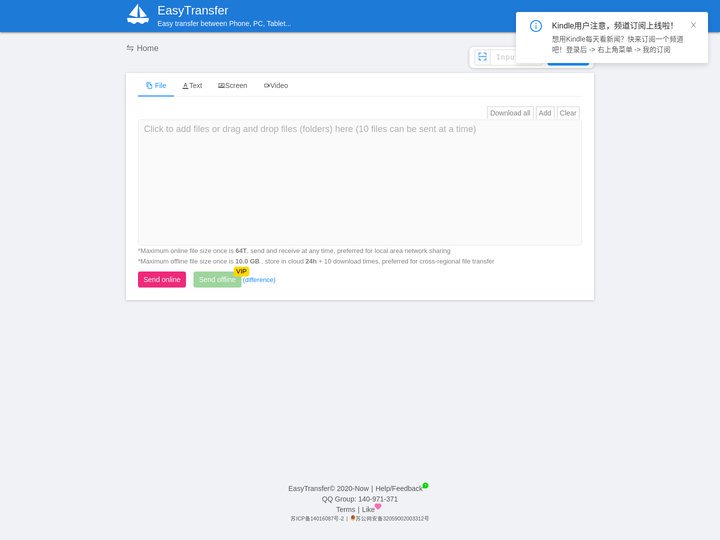This screenshot has height=540, width=720.
Task: Click the Download all button
Action: pyautogui.click(x=510, y=113)
